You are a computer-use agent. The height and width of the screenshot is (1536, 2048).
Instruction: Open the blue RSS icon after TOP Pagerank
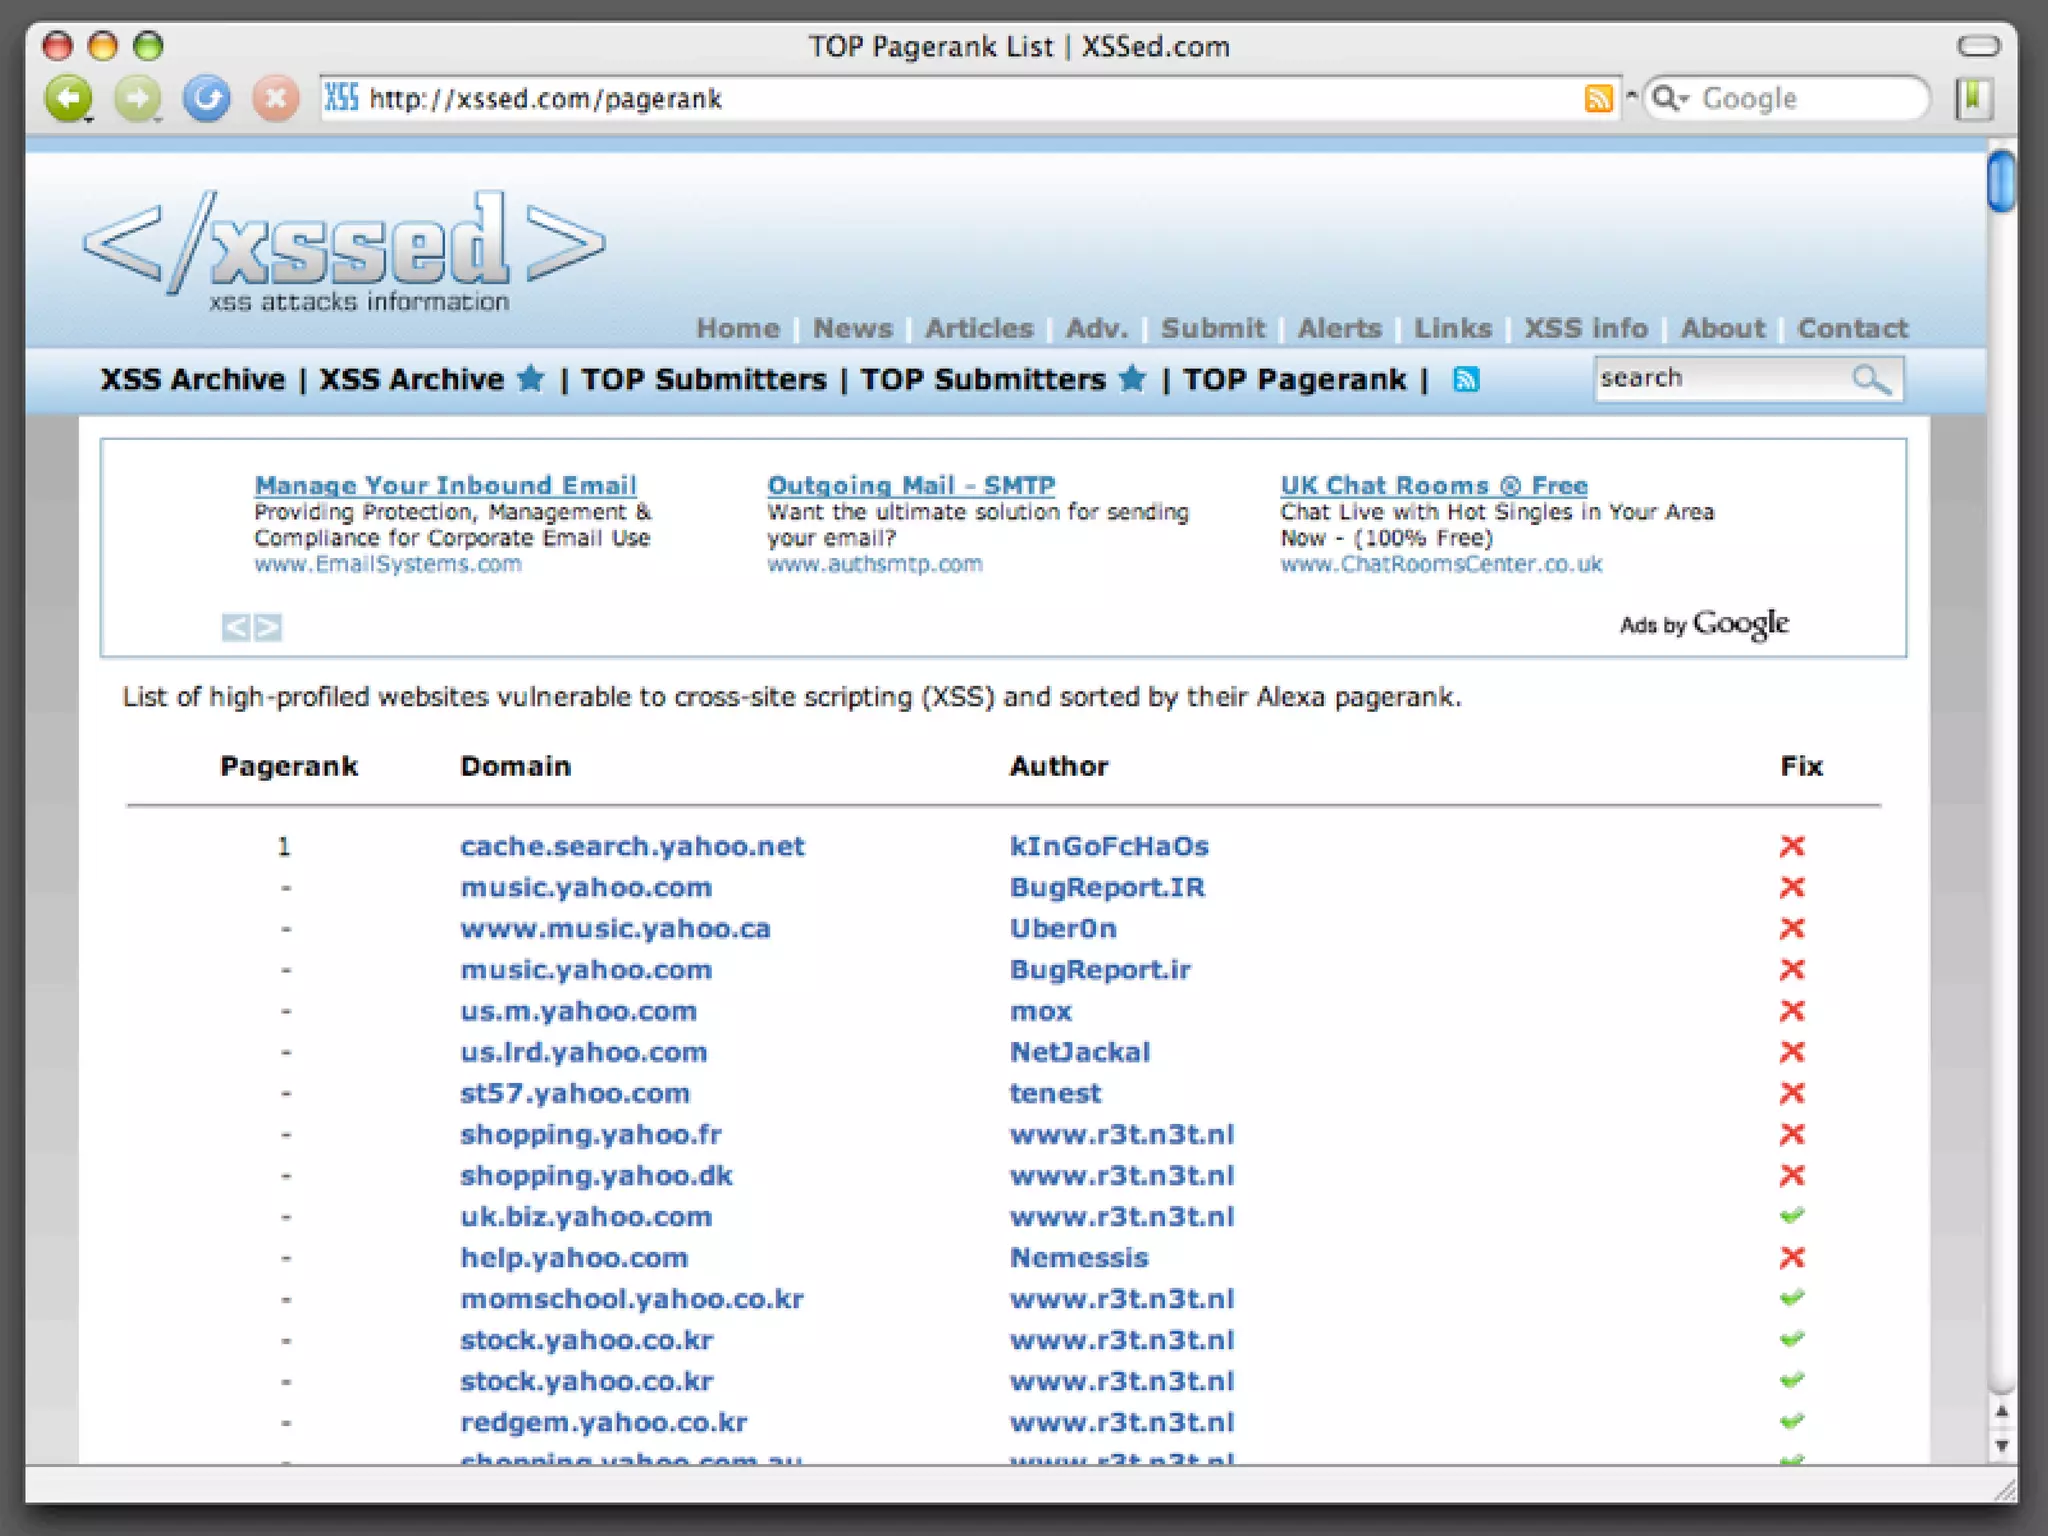tap(1466, 380)
